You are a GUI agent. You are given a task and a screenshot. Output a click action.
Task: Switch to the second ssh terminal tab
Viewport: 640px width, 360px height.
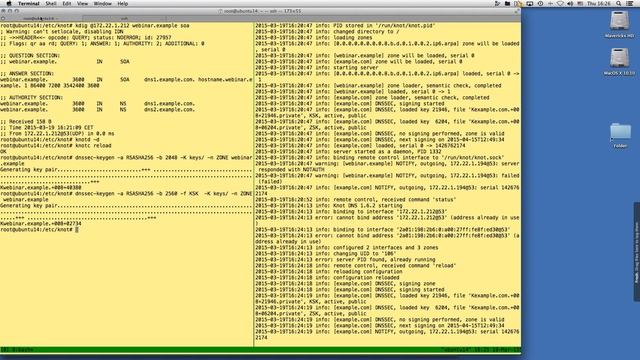pyautogui.click(x=124, y=18)
